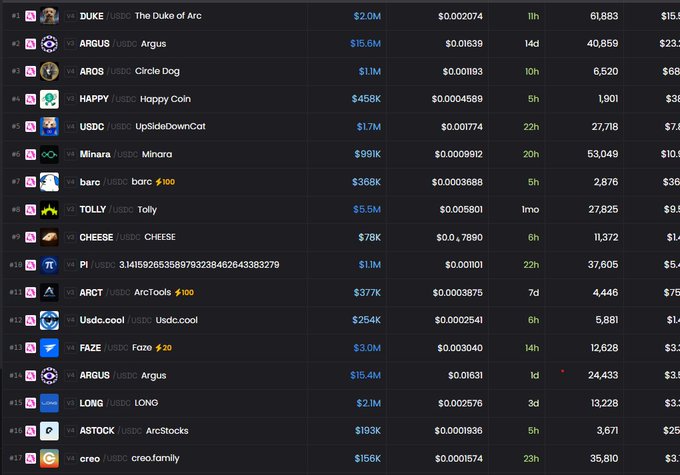This screenshot has width=680, height=475.
Task: Select the name "UpSideDownCat"
Action: [x=170, y=127]
